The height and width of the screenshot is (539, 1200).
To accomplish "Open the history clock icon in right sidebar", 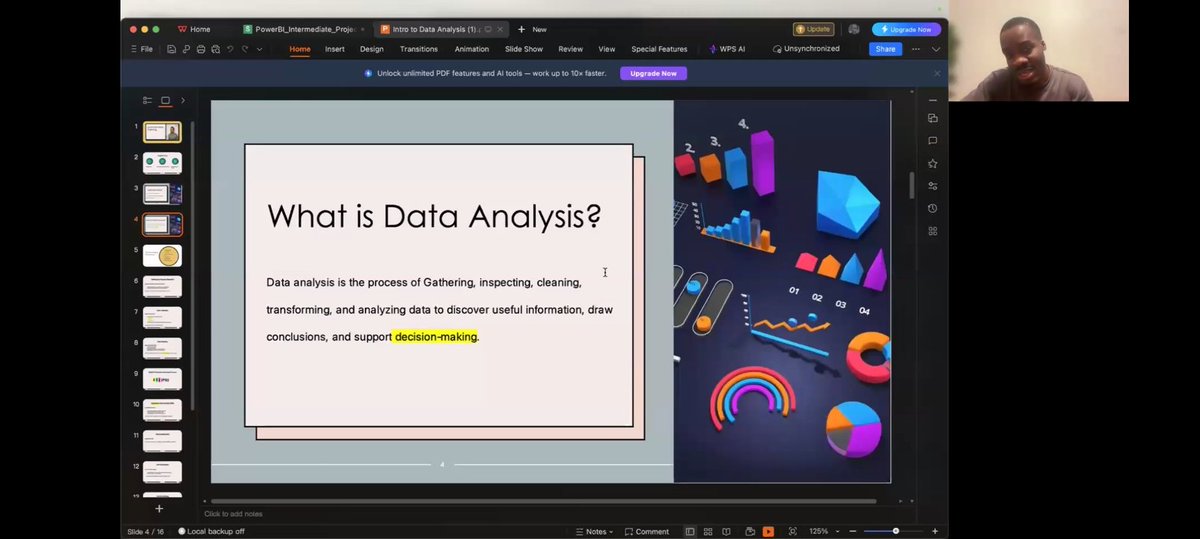I will 933,208.
